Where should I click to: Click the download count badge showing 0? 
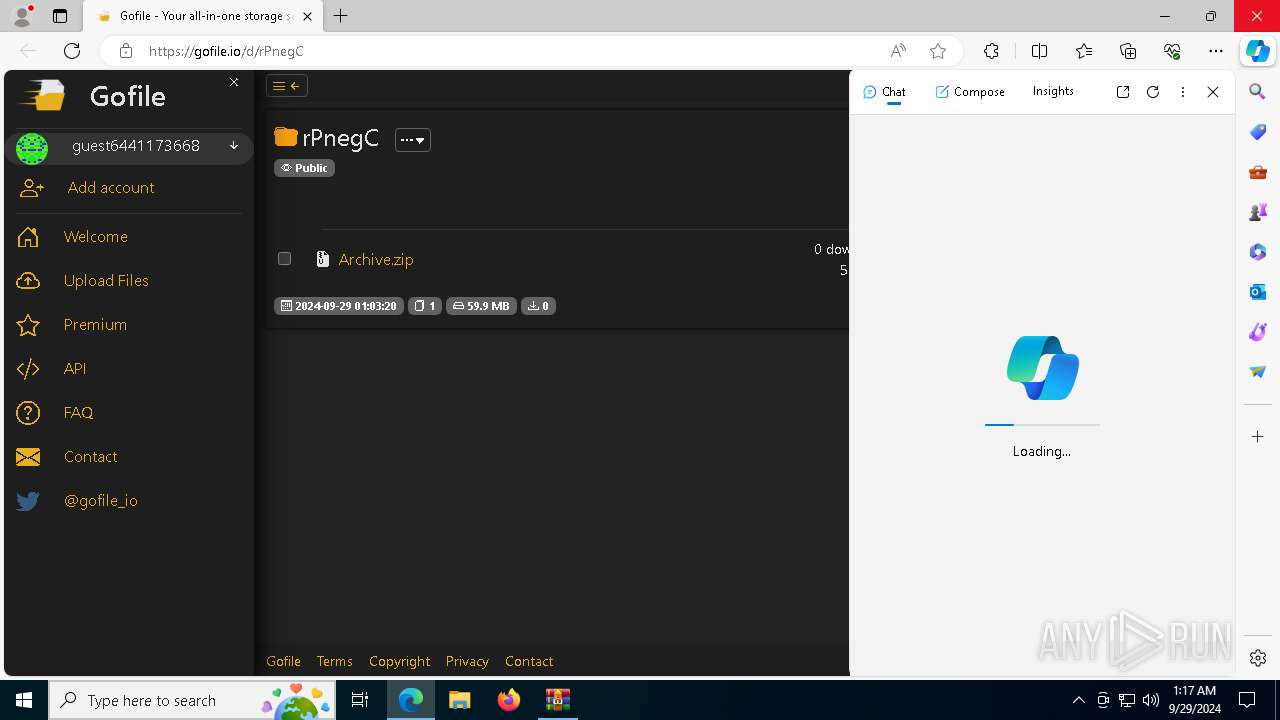pos(538,306)
